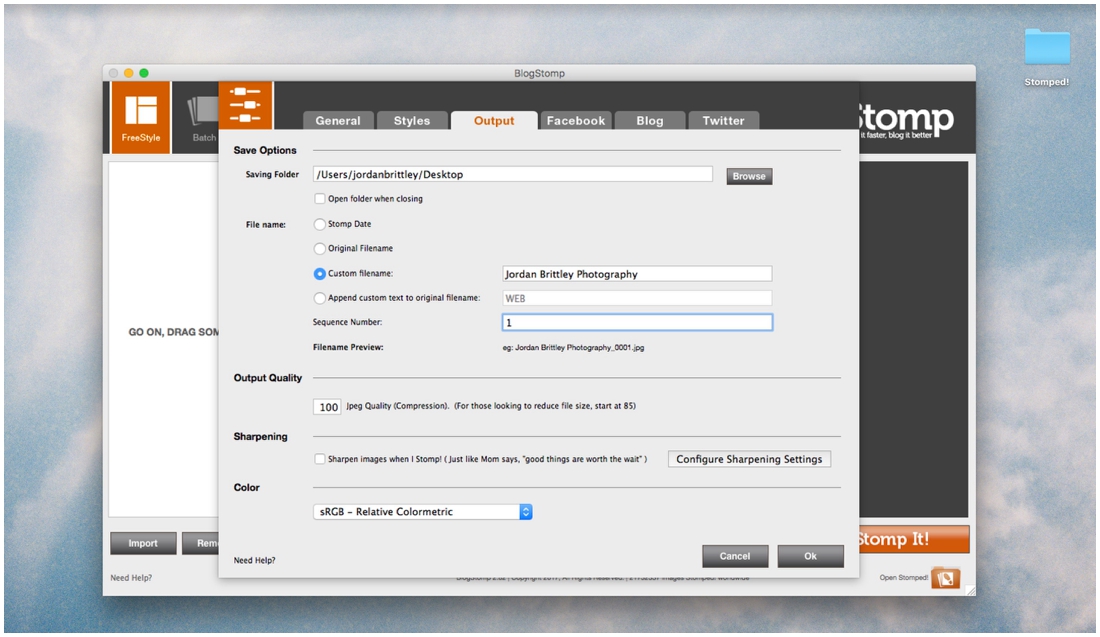Click Need Help in the settings dialog

point(255,560)
